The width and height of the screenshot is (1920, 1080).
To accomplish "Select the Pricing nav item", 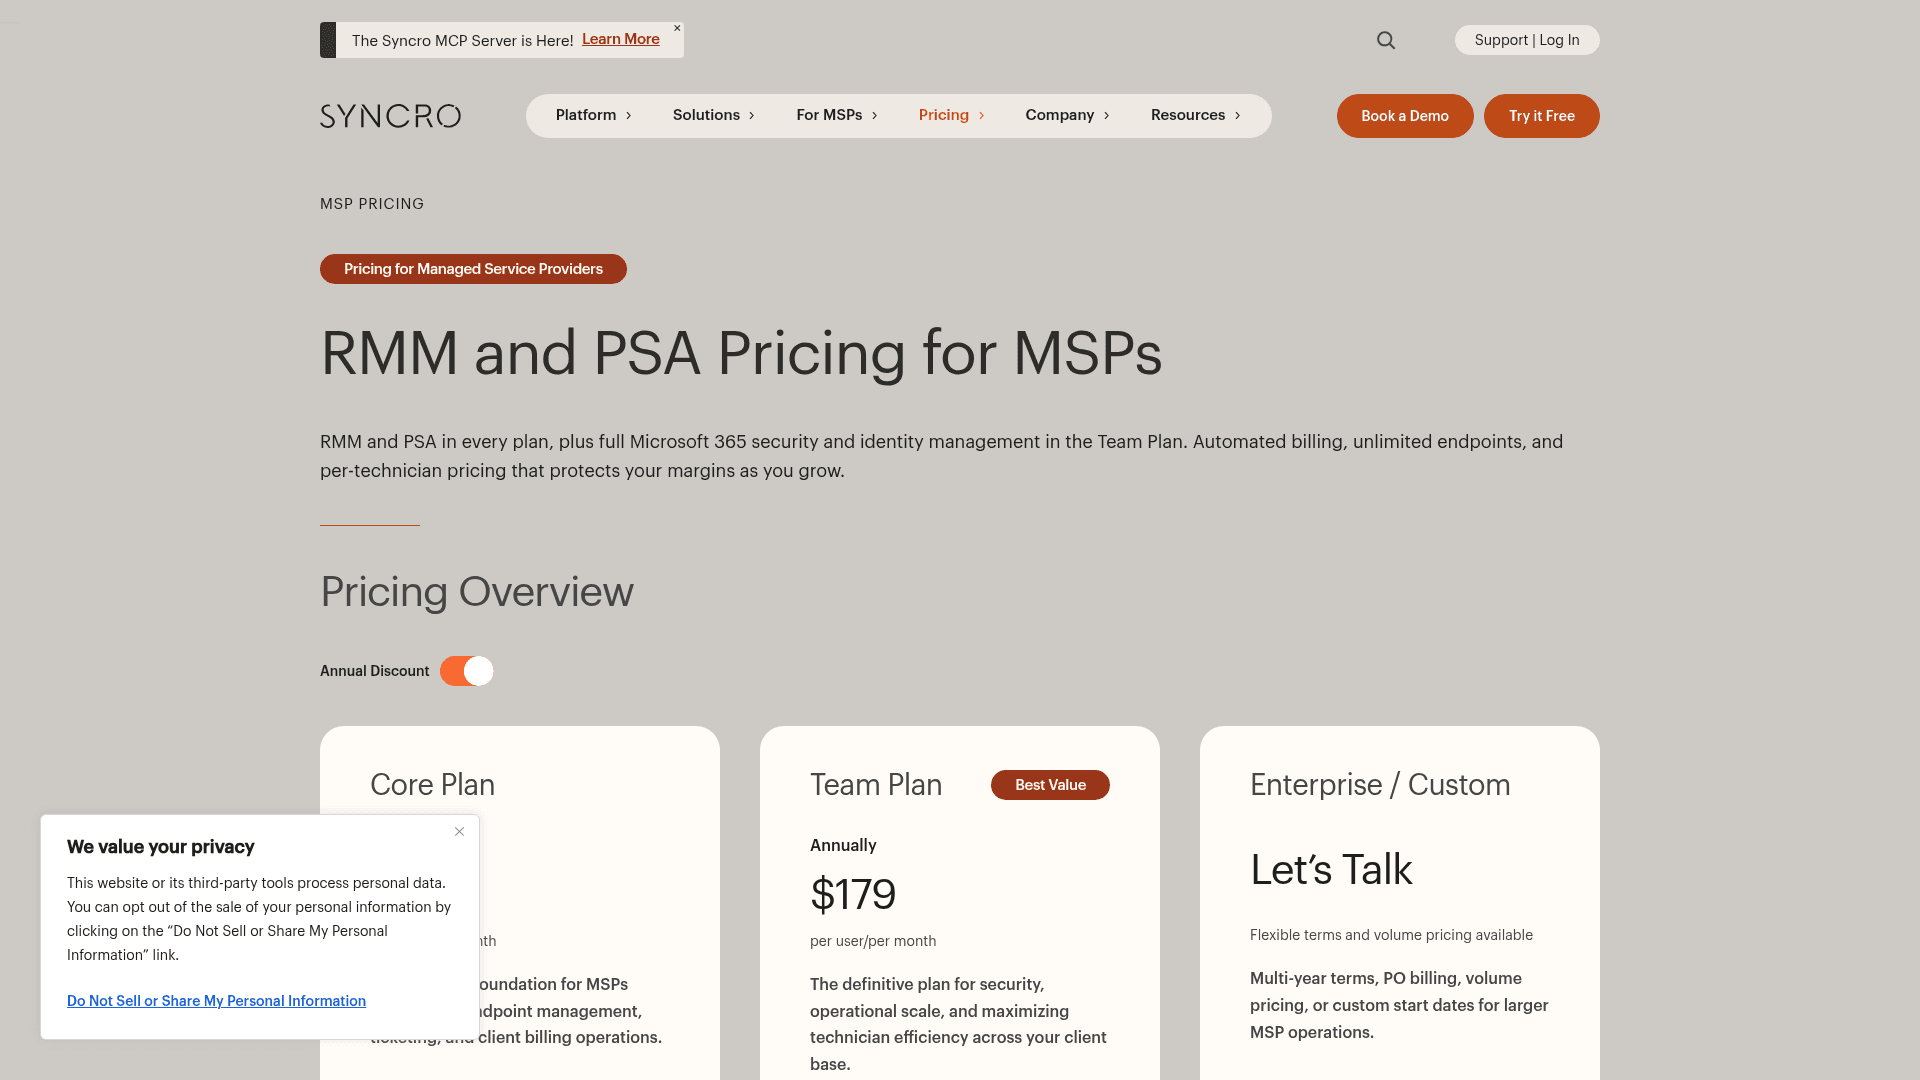I will 944,115.
